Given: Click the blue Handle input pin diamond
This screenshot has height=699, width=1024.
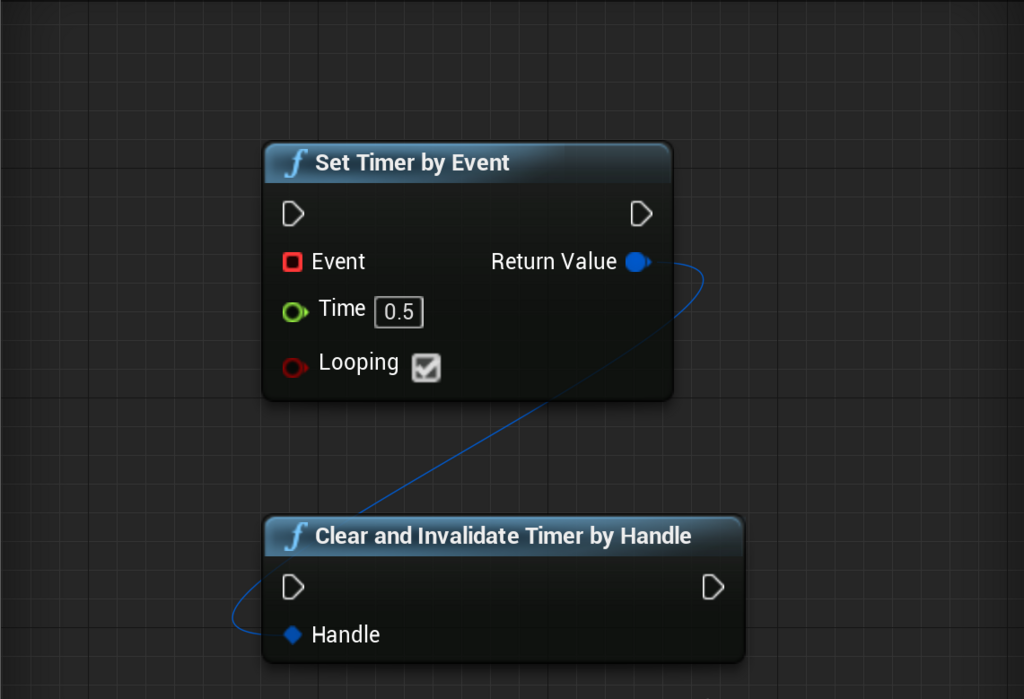Looking at the screenshot, I should 292,634.
